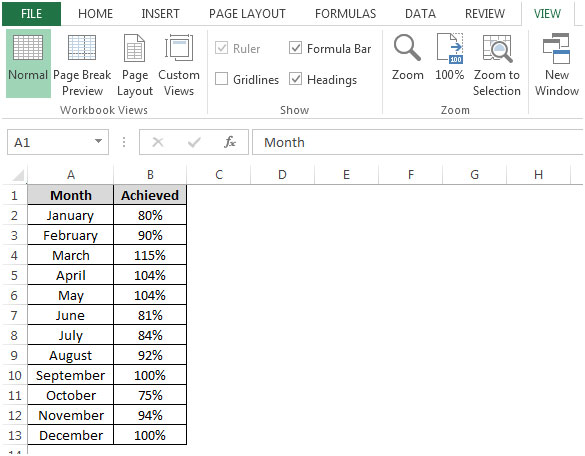Select the January cell
The height and width of the screenshot is (456, 585).
[71, 215]
